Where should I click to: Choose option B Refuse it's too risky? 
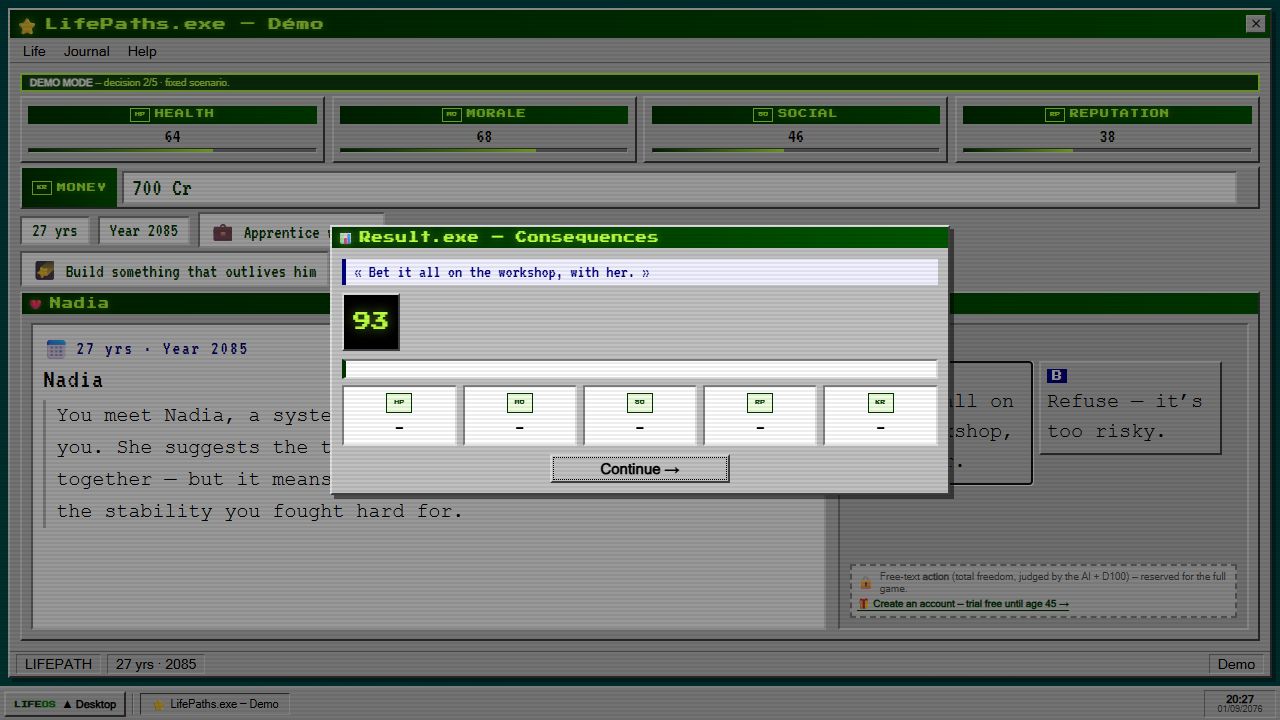1130,408
